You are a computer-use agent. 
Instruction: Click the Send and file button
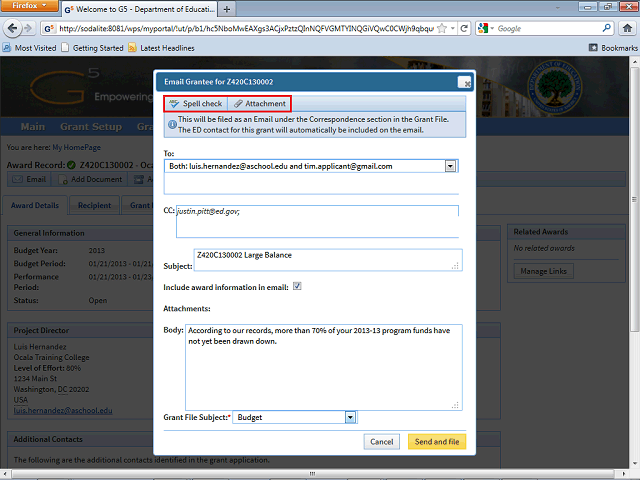[x=437, y=442]
